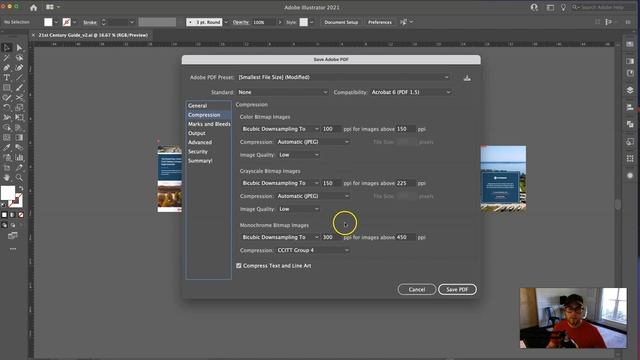Select the Rectangle tool
Image resolution: width=640 pixels, height=360 pixels.
(7, 87)
